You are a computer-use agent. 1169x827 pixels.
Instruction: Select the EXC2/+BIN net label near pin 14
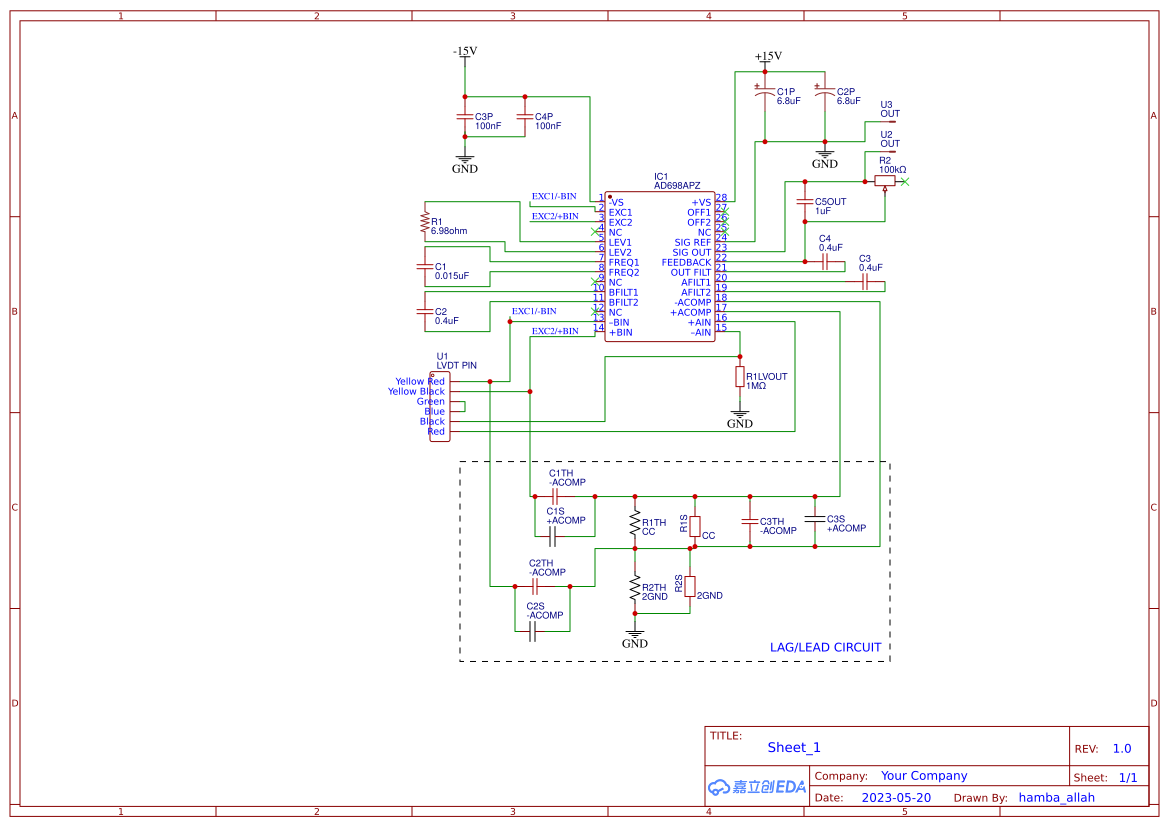tap(557, 331)
